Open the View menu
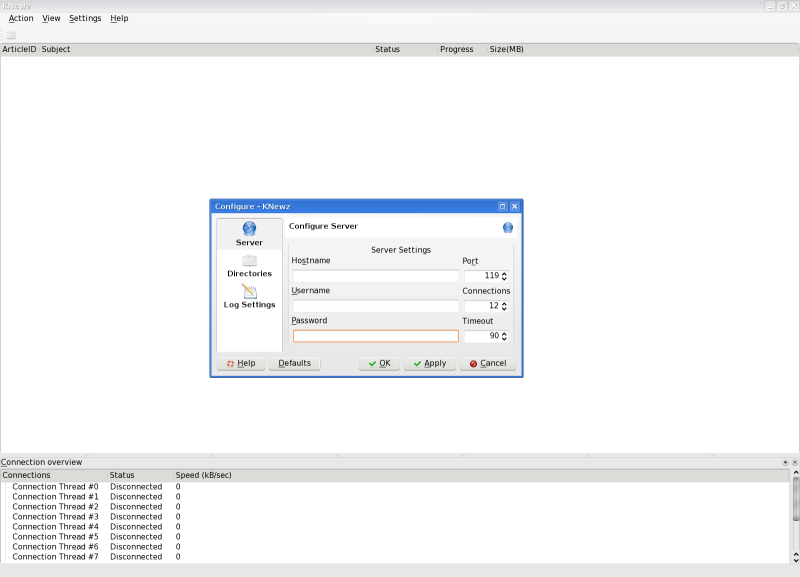800x577 pixels. 51,18
